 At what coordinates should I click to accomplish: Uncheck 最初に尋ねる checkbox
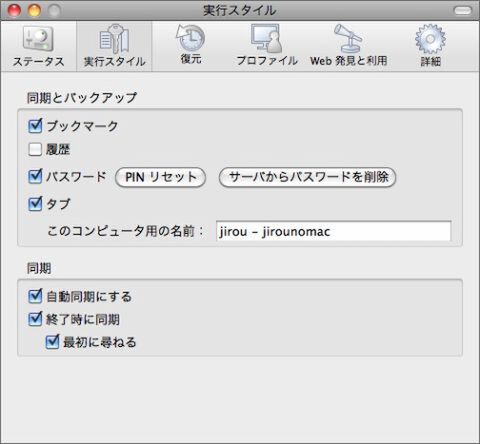tap(52, 342)
